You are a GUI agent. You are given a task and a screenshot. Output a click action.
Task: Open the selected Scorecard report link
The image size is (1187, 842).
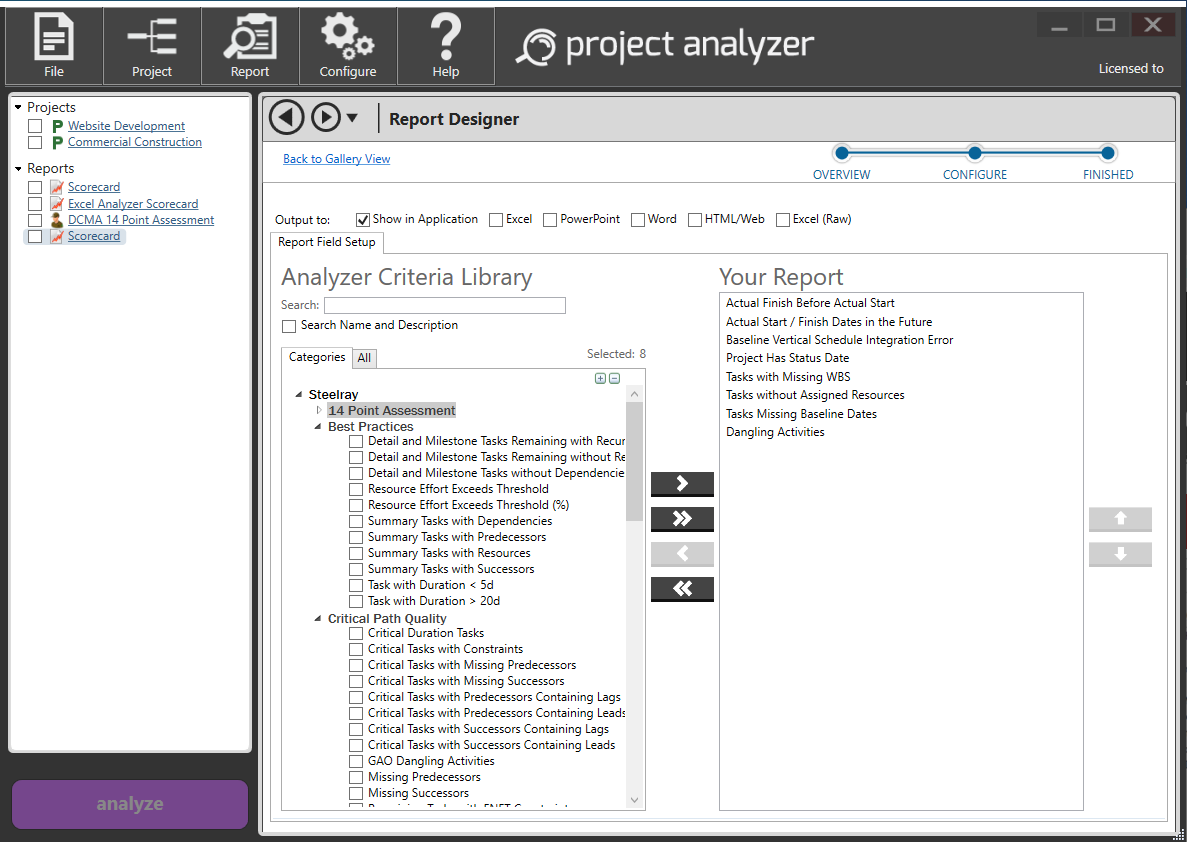pyautogui.click(x=94, y=236)
